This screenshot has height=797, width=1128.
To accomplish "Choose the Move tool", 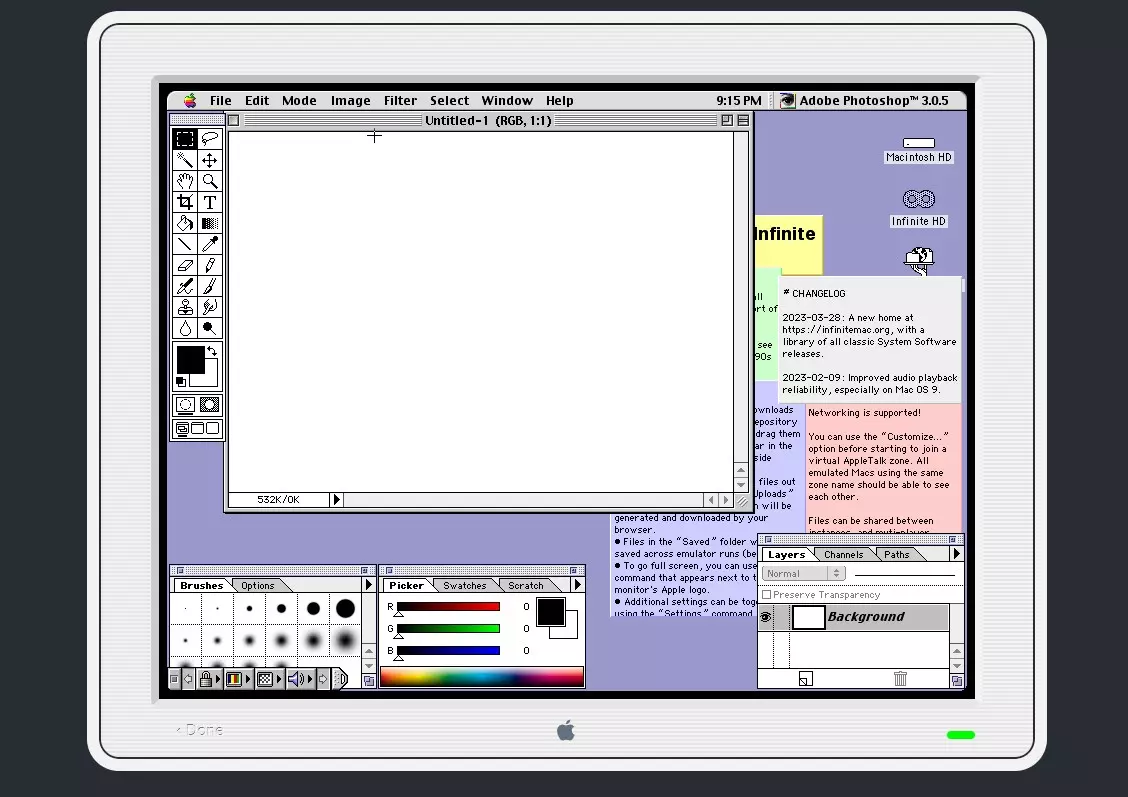I will [x=209, y=160].
